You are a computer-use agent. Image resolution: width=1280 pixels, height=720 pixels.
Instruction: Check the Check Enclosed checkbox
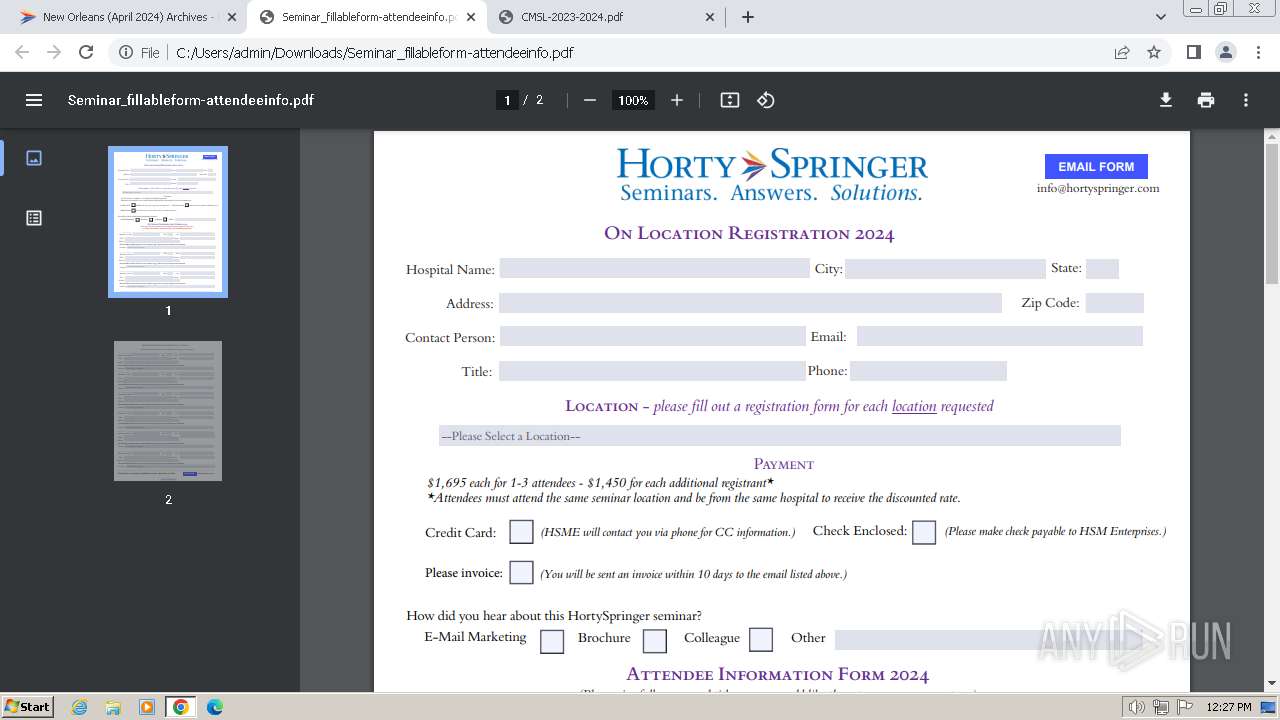924,532
